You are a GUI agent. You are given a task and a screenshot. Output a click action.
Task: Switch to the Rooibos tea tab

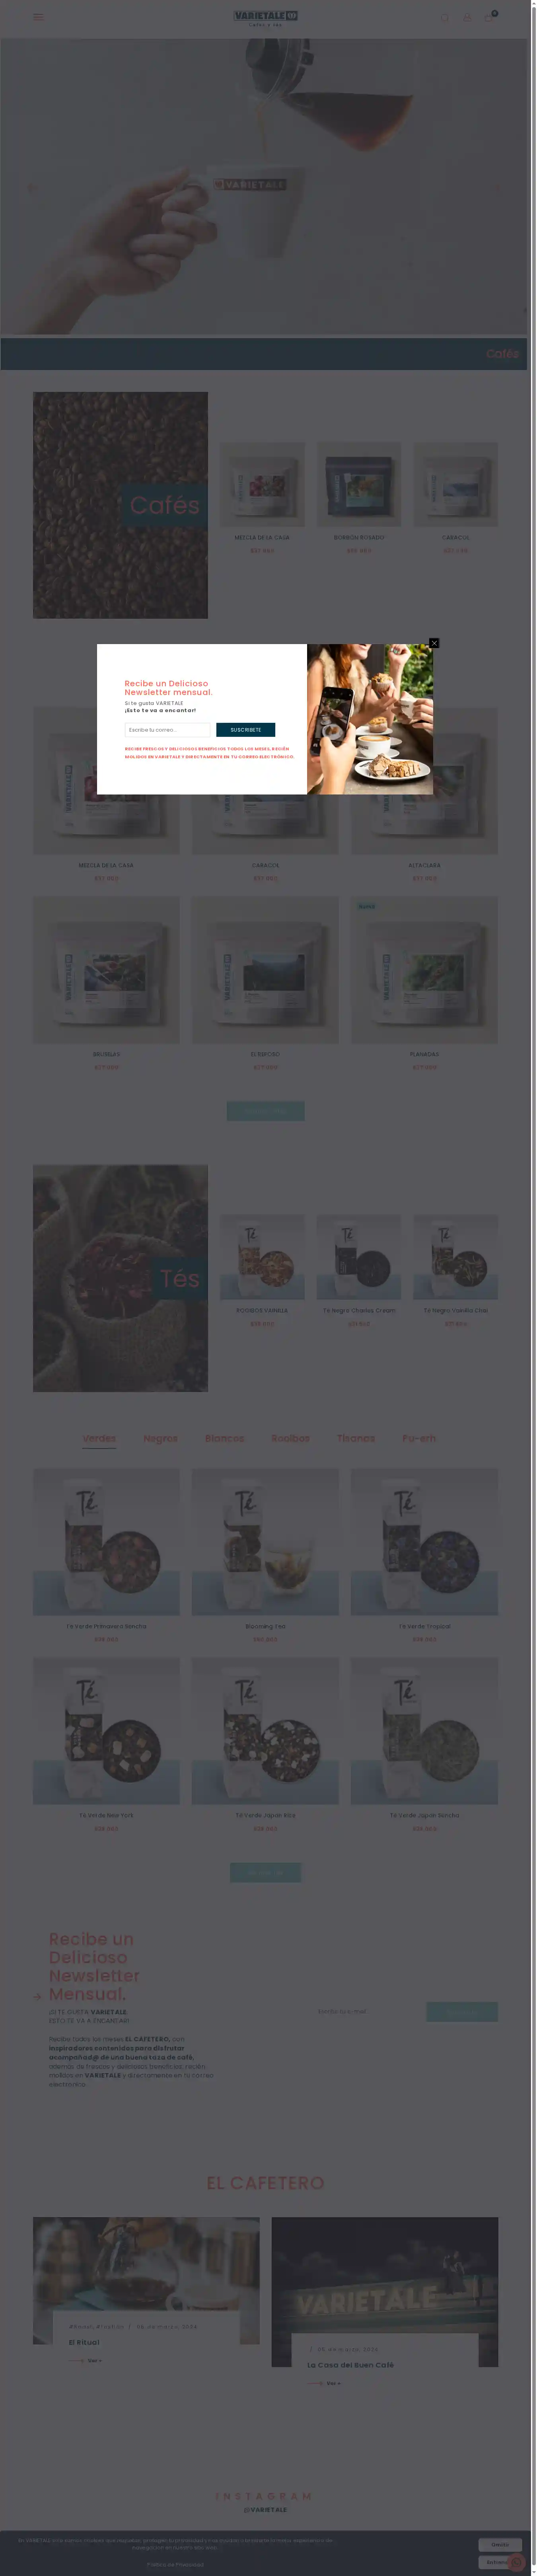click(290, 1438)
